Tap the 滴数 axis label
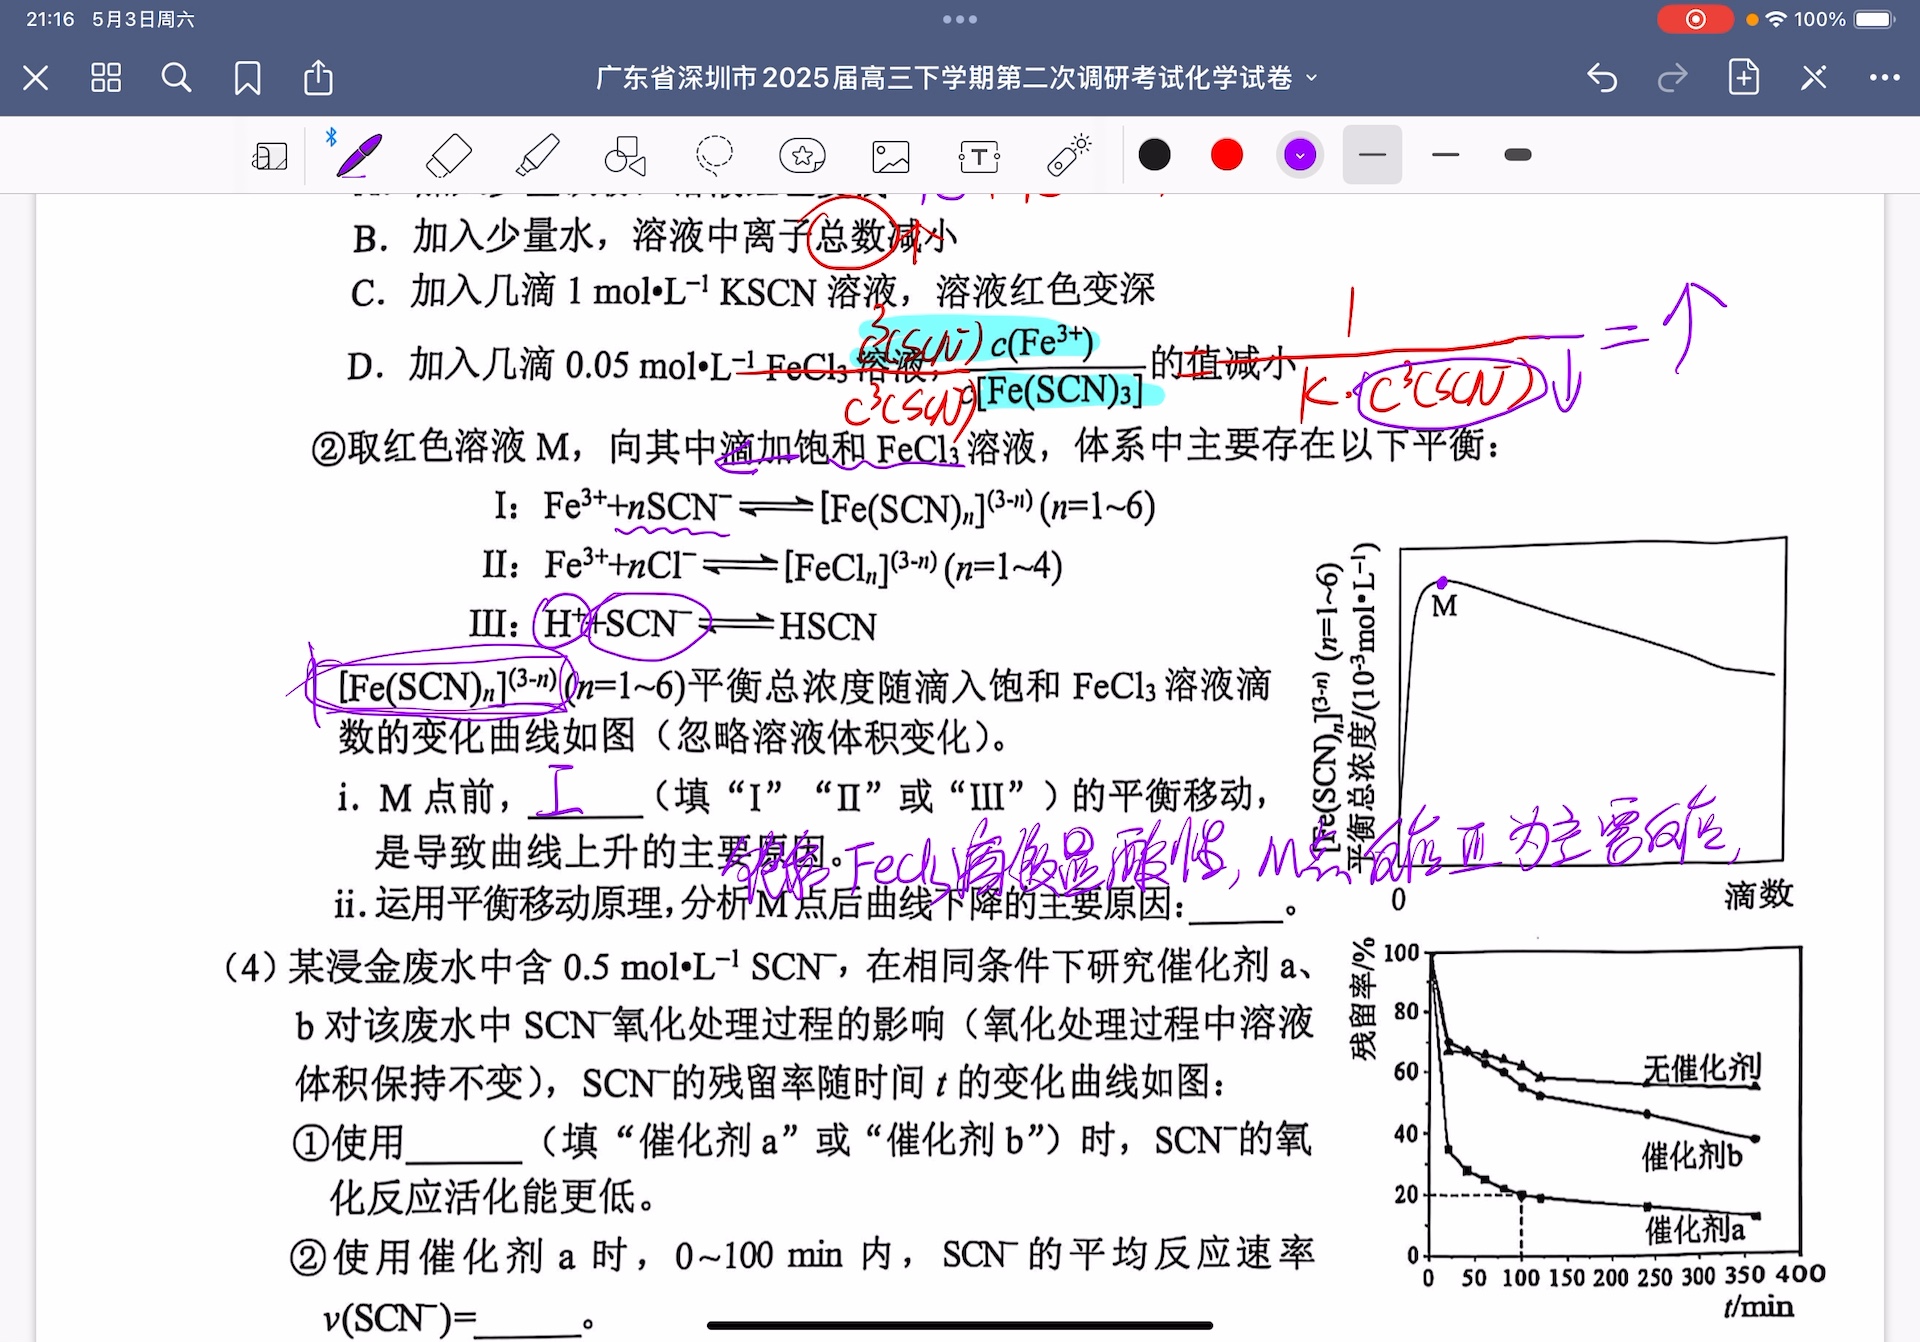 tap(1758, 895)
